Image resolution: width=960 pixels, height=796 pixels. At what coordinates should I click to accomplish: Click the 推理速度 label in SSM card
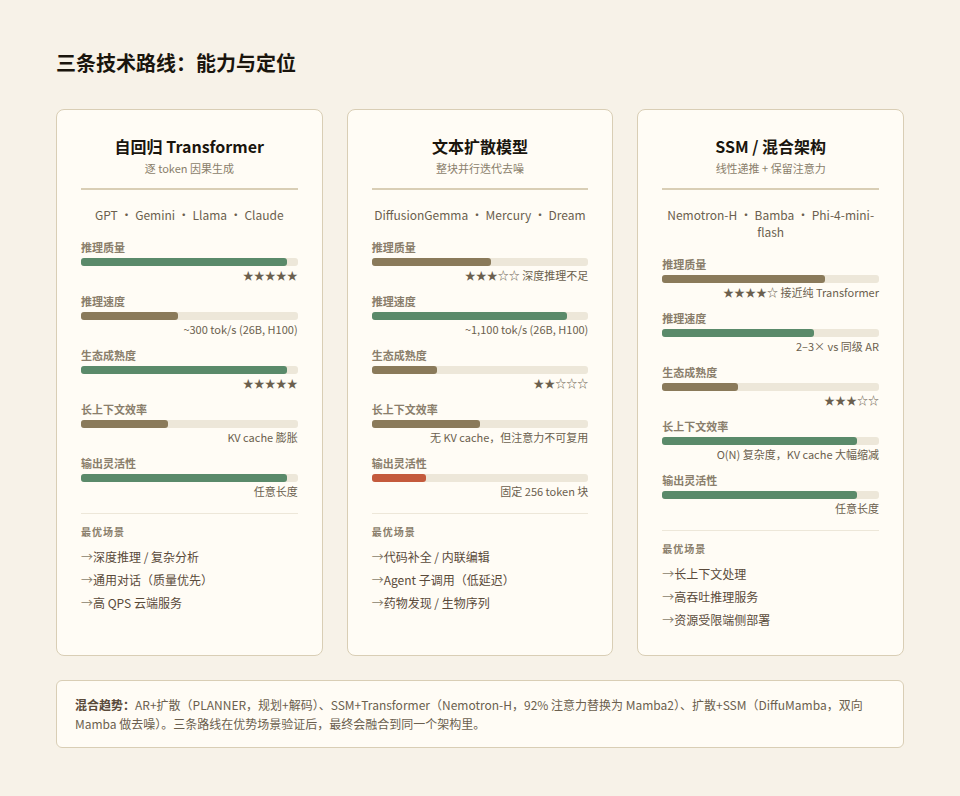tap(684, 319)
